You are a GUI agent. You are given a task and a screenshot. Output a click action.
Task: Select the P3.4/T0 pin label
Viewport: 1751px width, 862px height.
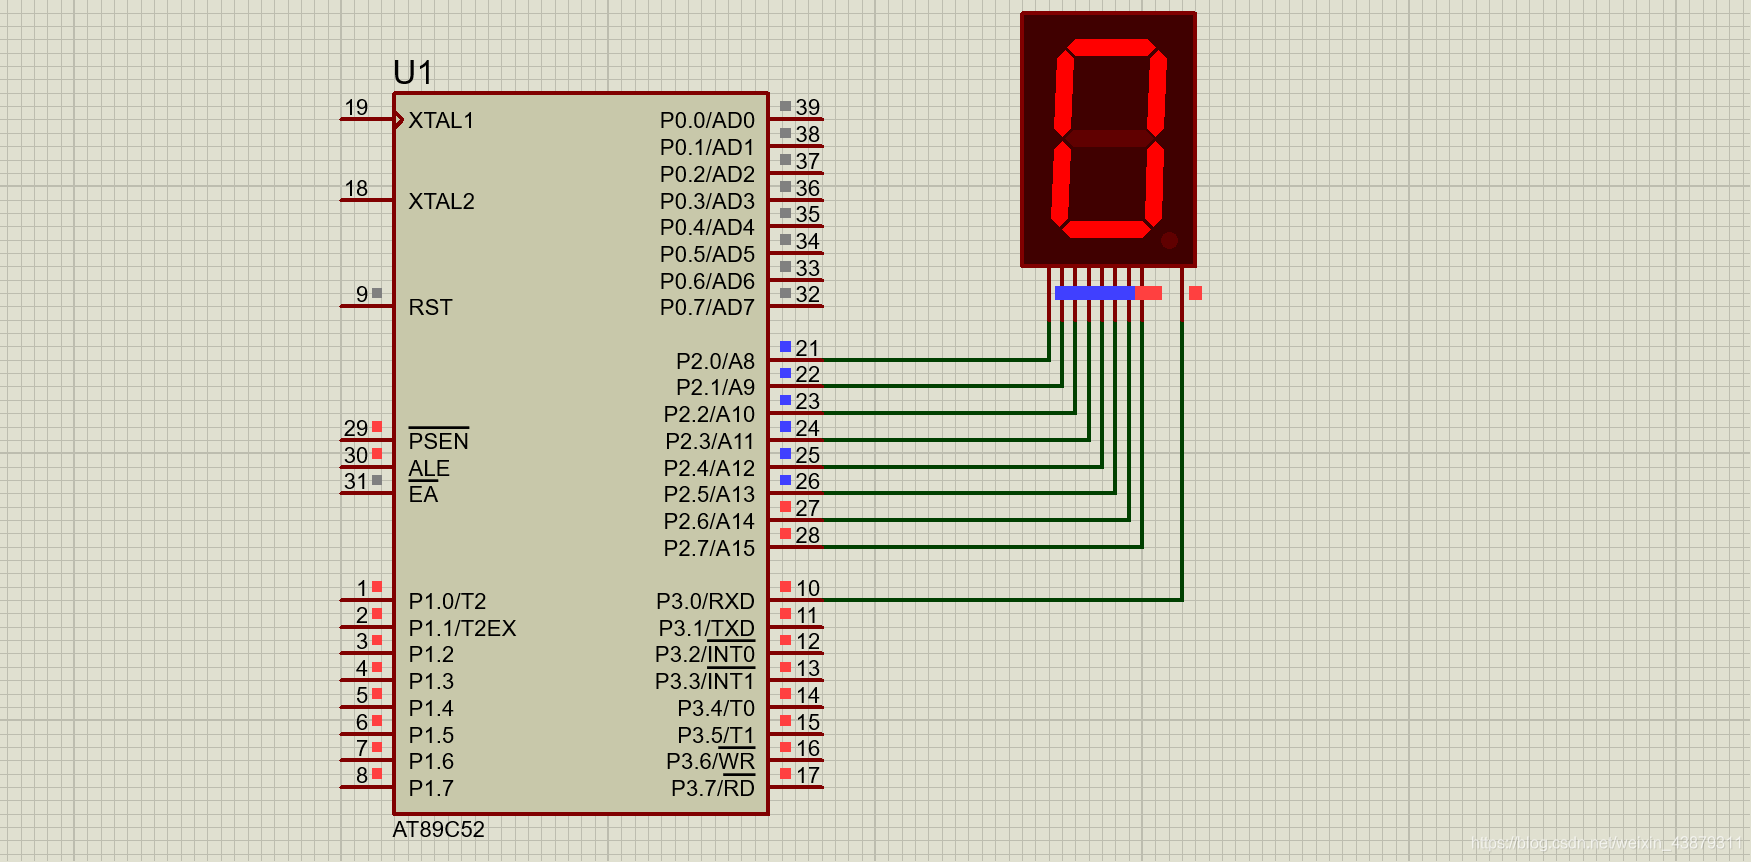click(x=716, y=708)
